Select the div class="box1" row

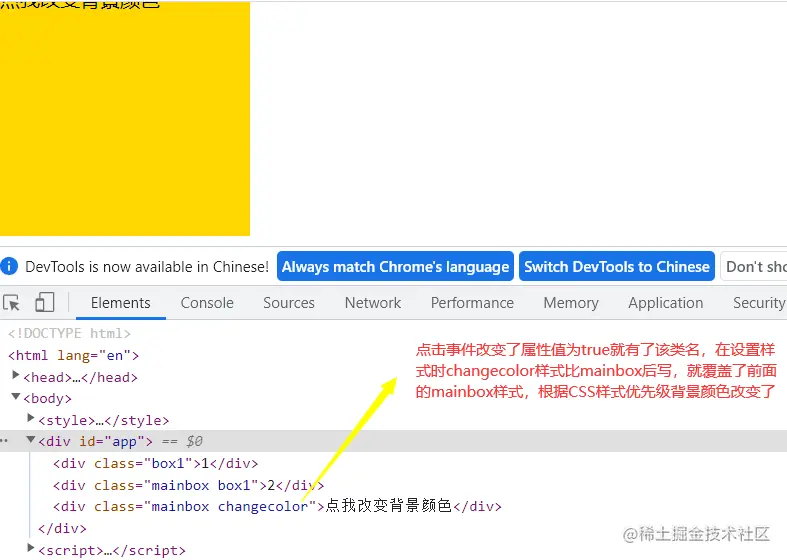(156, 463)
